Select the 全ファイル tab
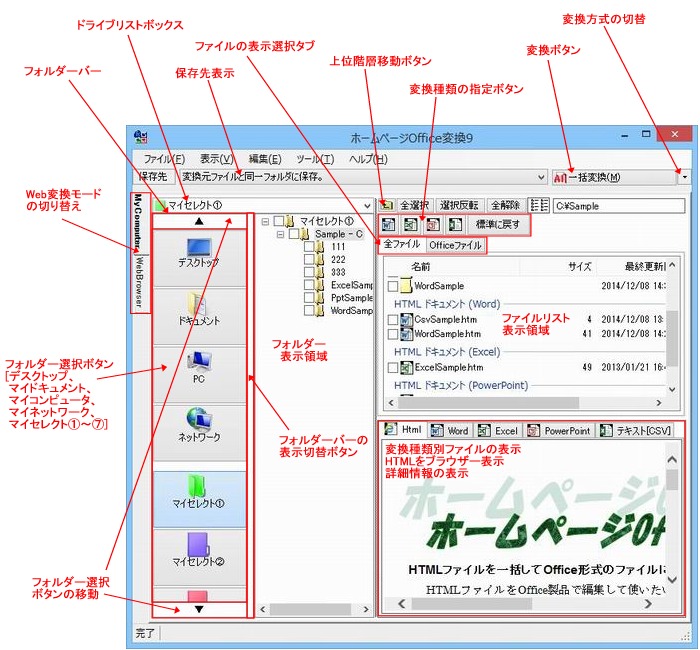This screenshot has height=650, width=700. pyautogui.click(x=402, y=244)
